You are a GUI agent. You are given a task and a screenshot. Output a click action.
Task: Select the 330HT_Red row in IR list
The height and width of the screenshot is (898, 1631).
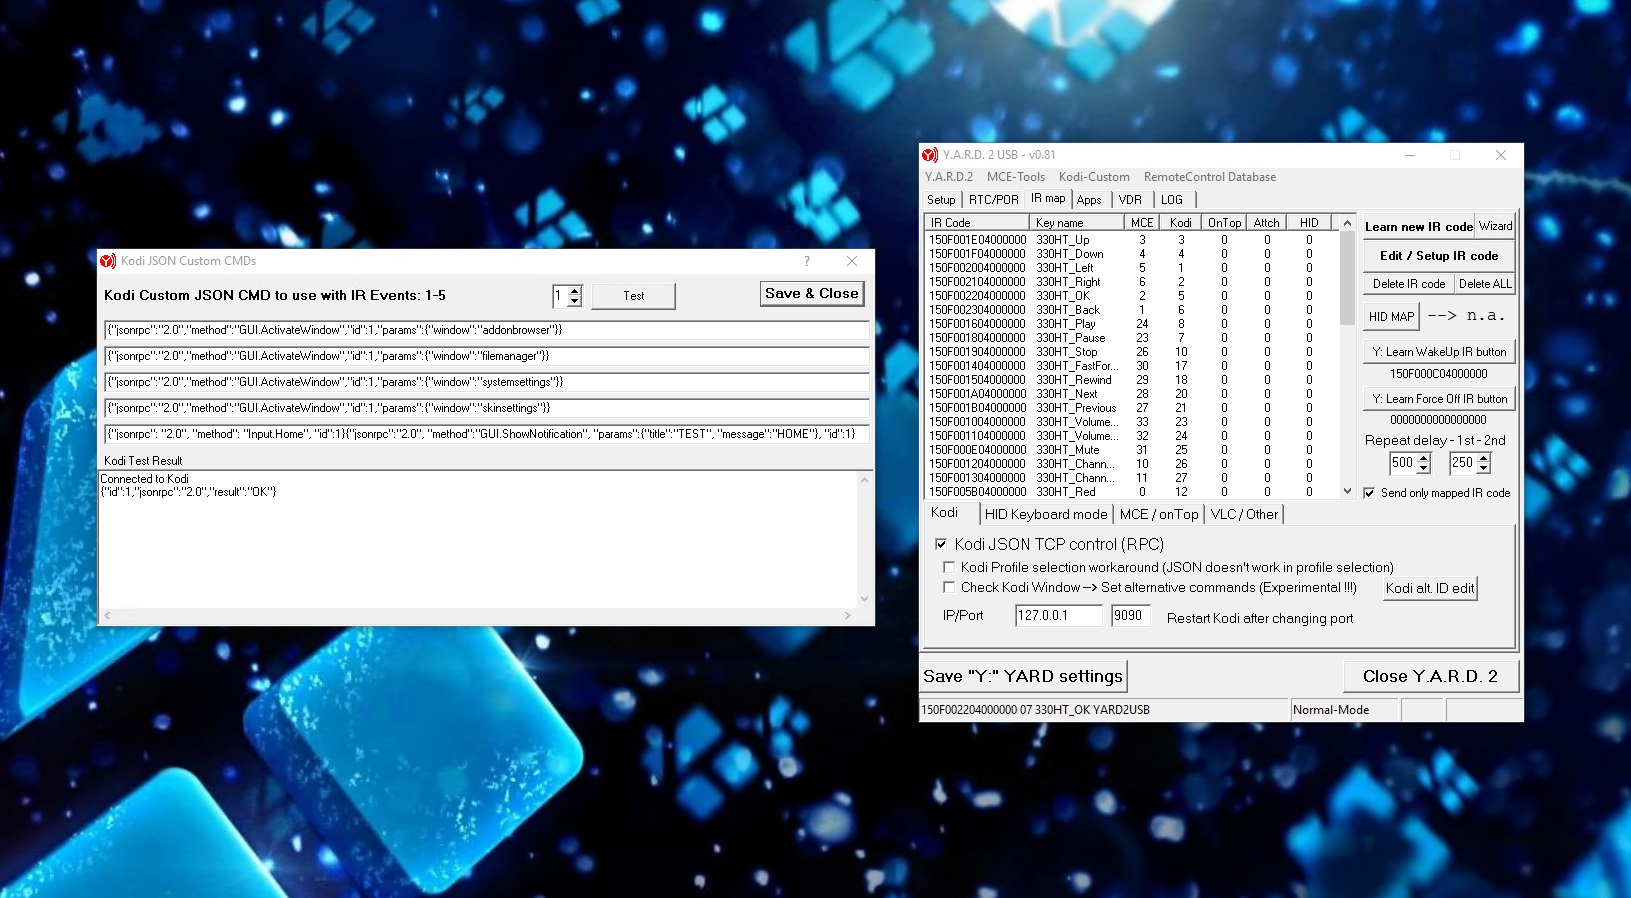click(1132, 492)
